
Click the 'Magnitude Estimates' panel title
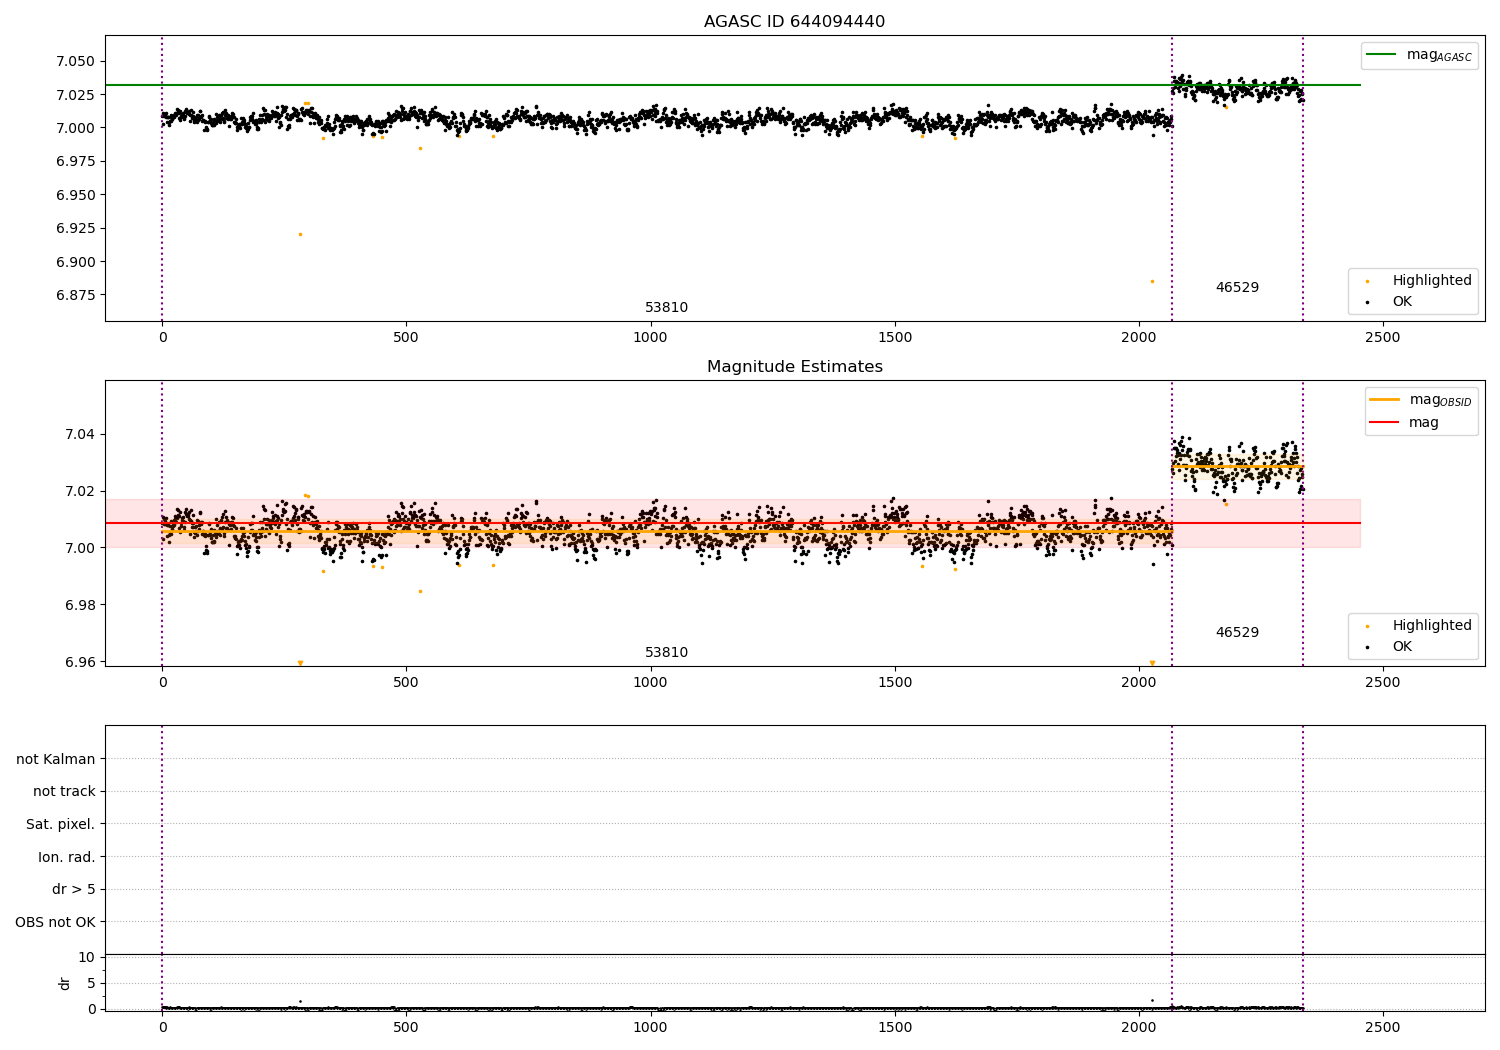(794, 367)
